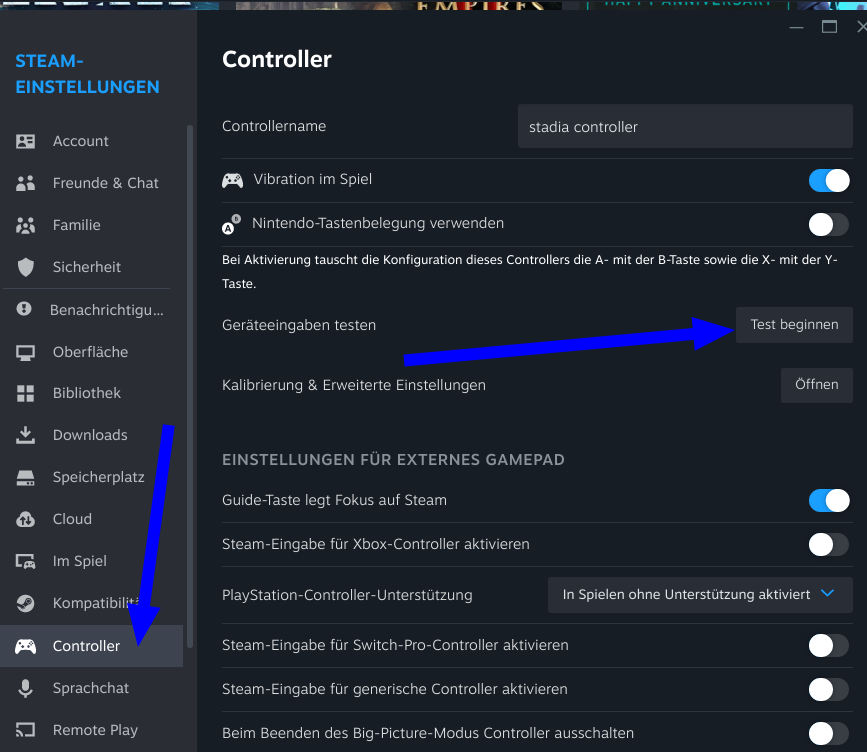Open Remote Play settings
The width and height of the screenshot is (867, 752).
coord(91,730)
